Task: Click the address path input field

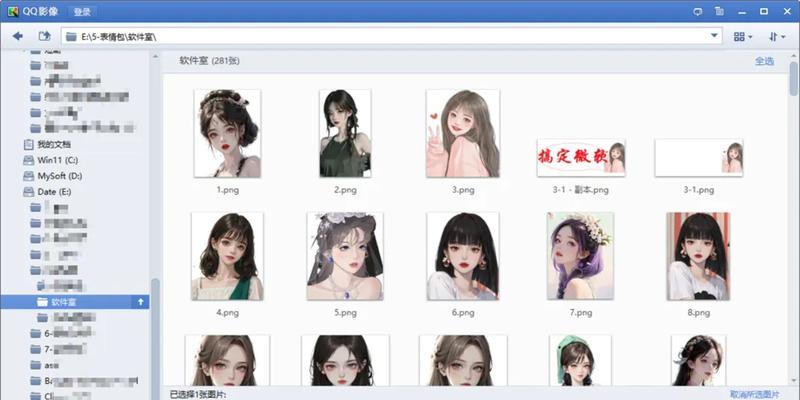Action: tap(392, 36)
